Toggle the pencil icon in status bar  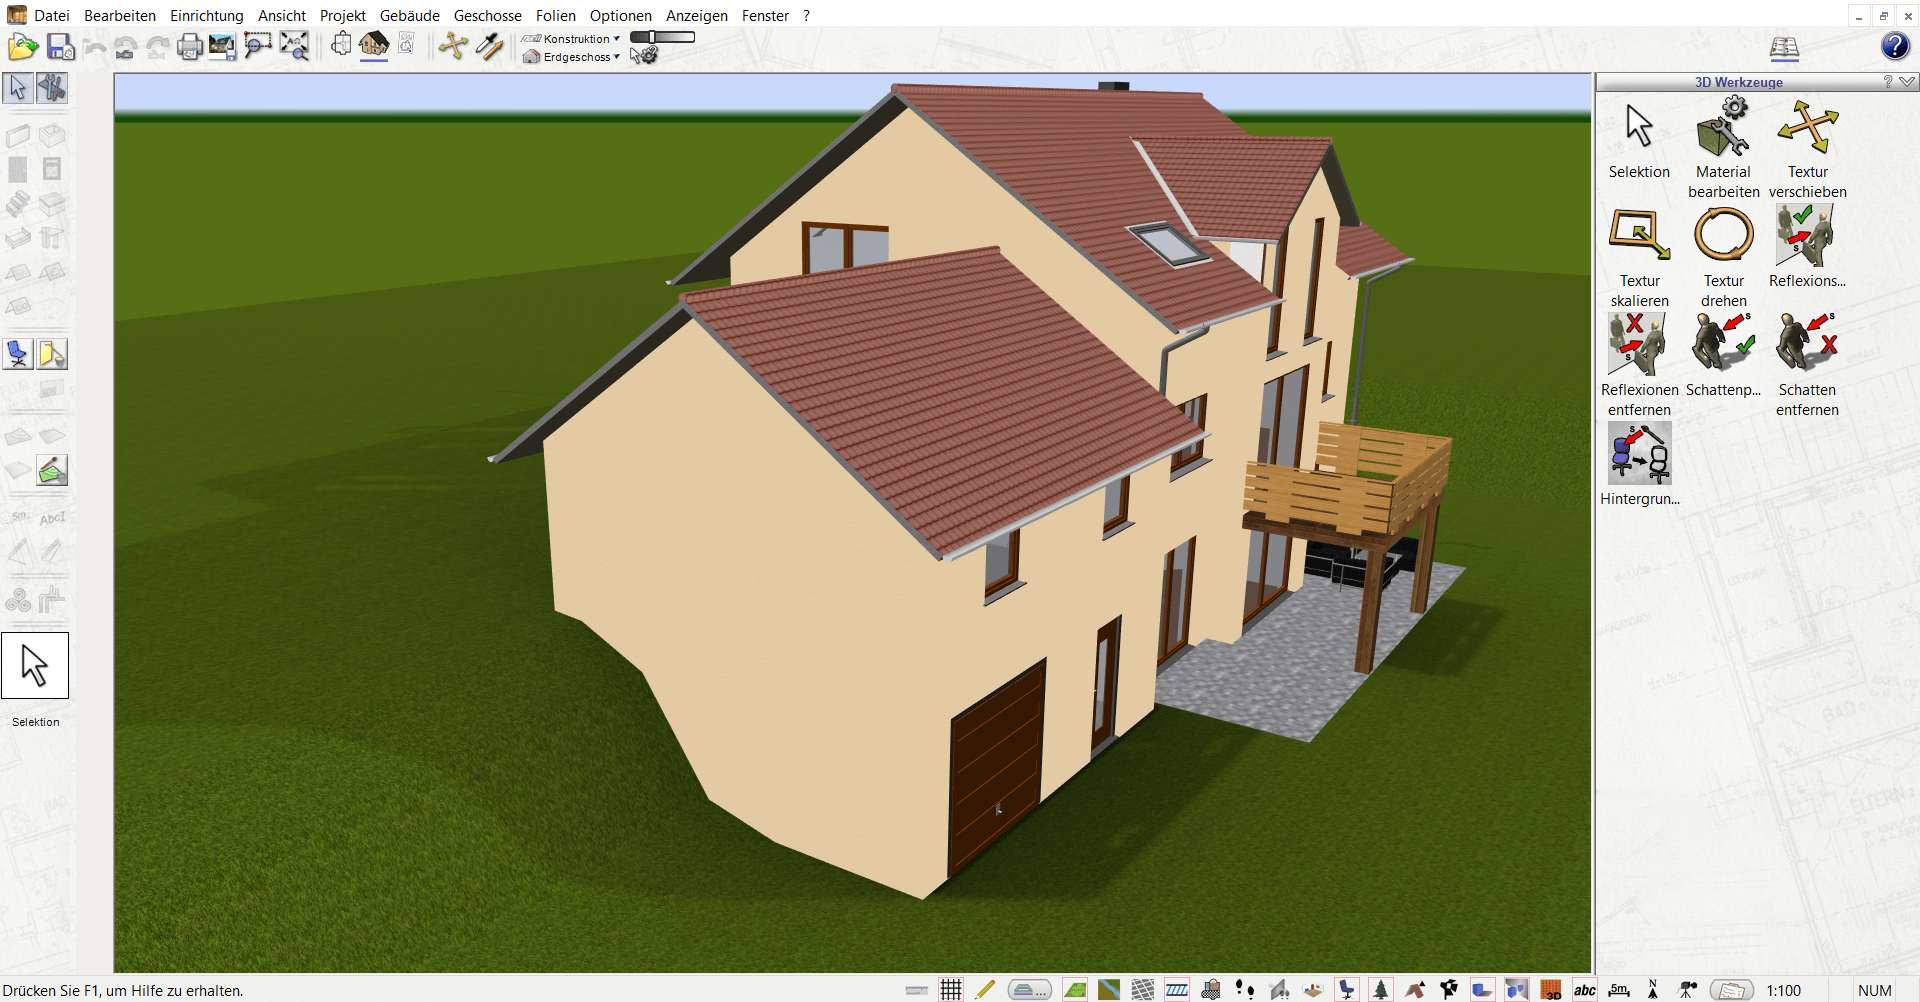(x=984, y=990)
